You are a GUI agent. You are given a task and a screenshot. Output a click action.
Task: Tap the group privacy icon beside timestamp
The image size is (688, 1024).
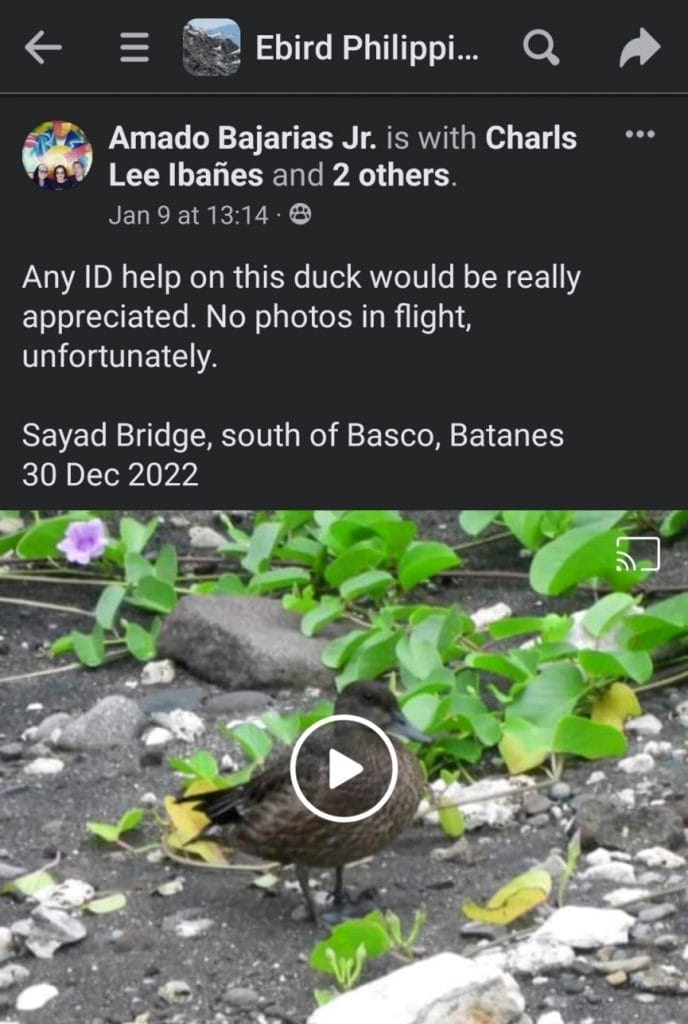(300, 214)
